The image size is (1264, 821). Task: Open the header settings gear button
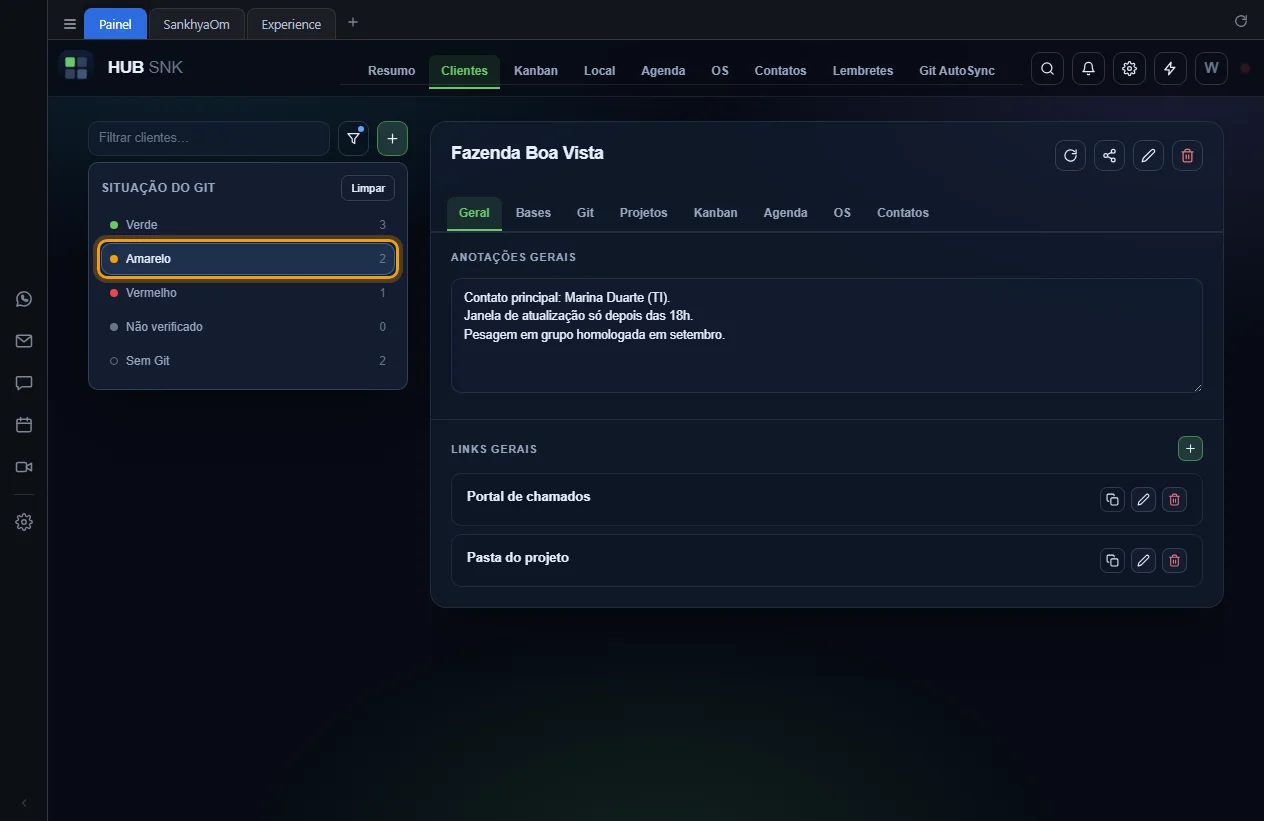click(x=1129, y=69)
